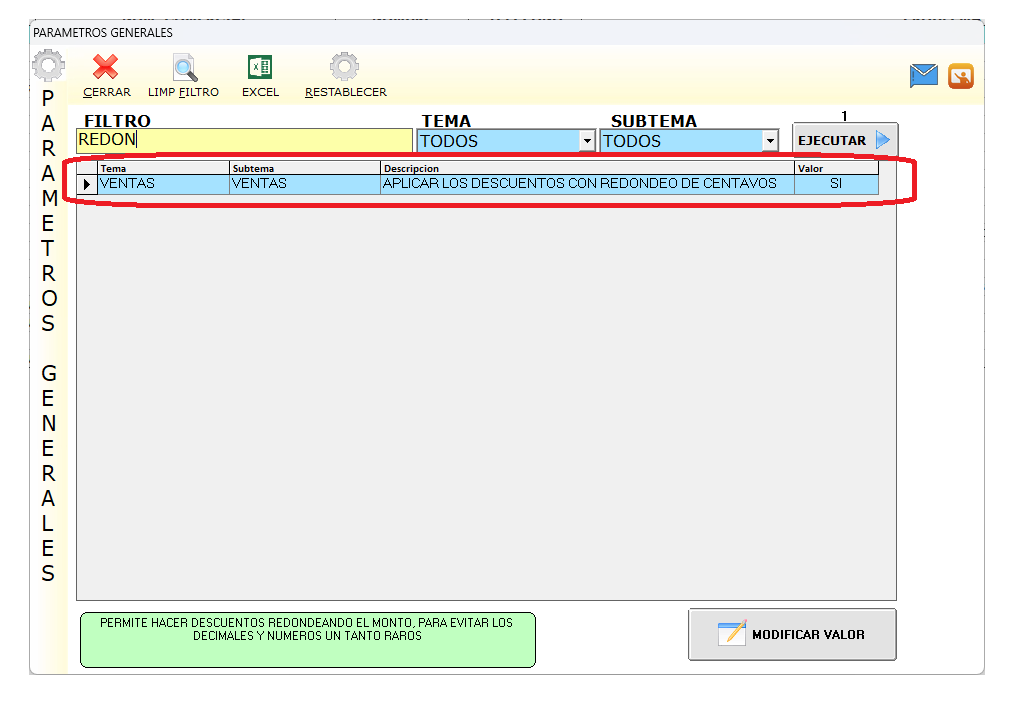The image size is (1021, 727).
Task: Focus the FILTRO text field containing REDON
Action: point(244,140)
